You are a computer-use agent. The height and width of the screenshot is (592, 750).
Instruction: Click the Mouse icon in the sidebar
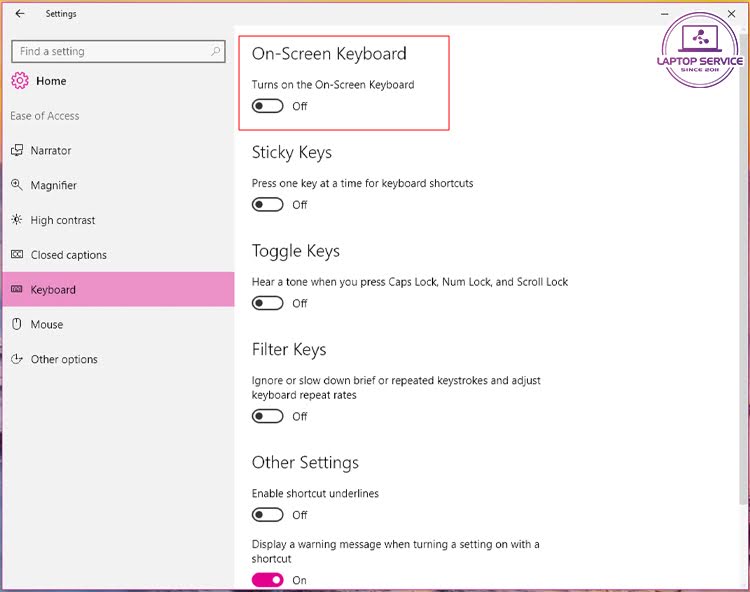tap(17, 324)
